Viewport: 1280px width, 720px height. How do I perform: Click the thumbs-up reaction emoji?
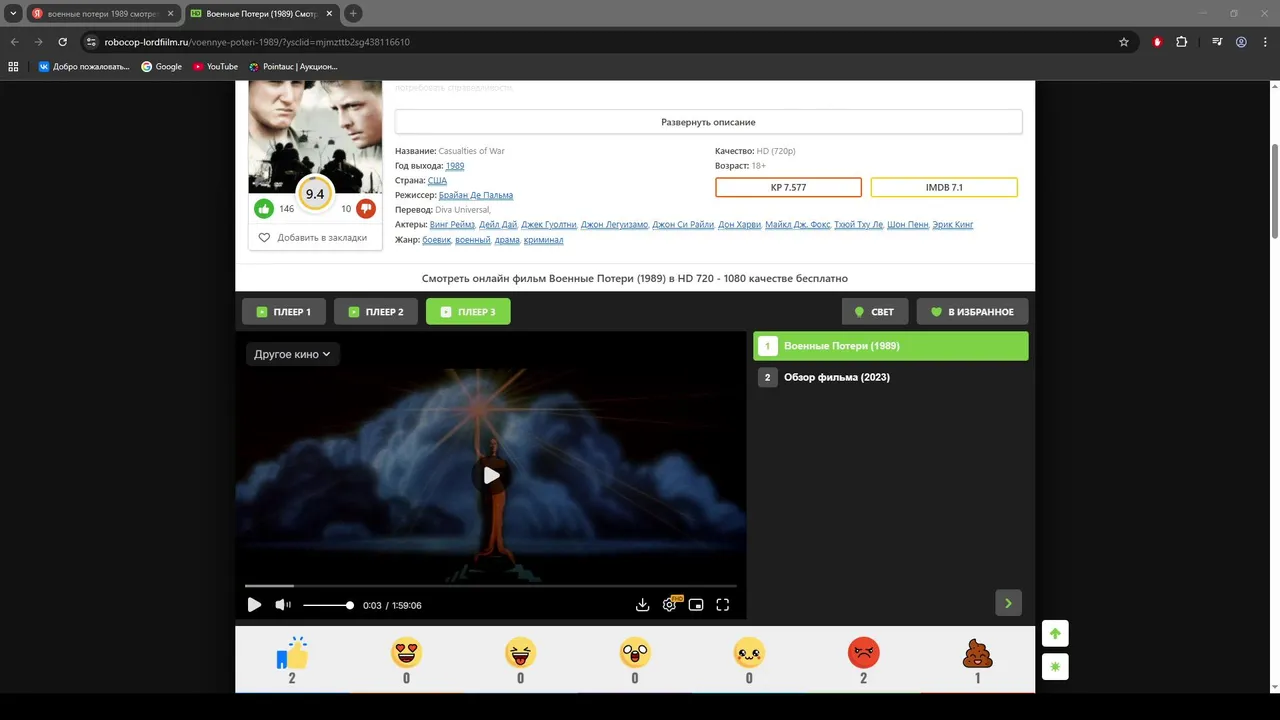292,654
